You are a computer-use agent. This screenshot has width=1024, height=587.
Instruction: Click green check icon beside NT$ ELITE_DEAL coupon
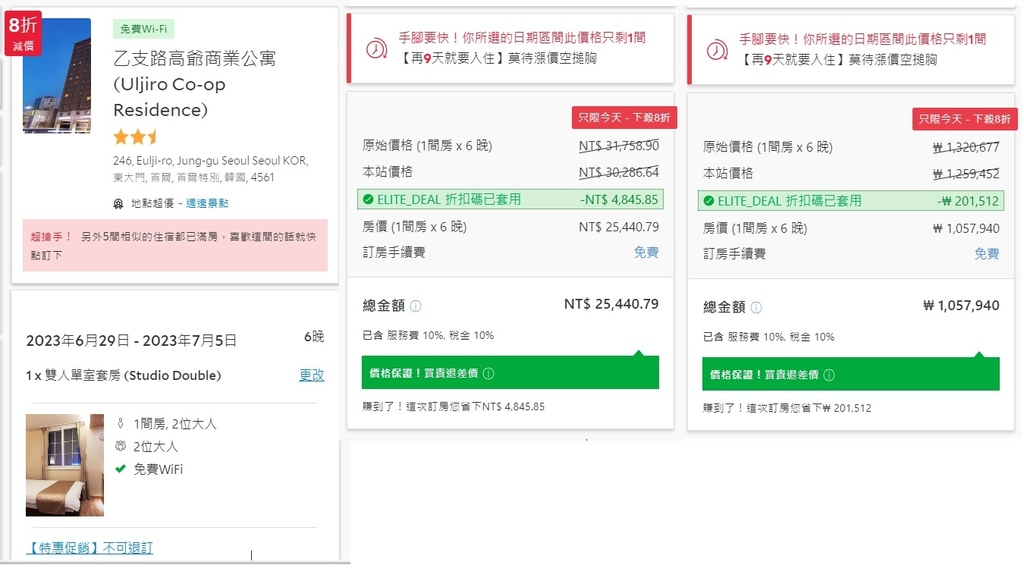point(368,199)
